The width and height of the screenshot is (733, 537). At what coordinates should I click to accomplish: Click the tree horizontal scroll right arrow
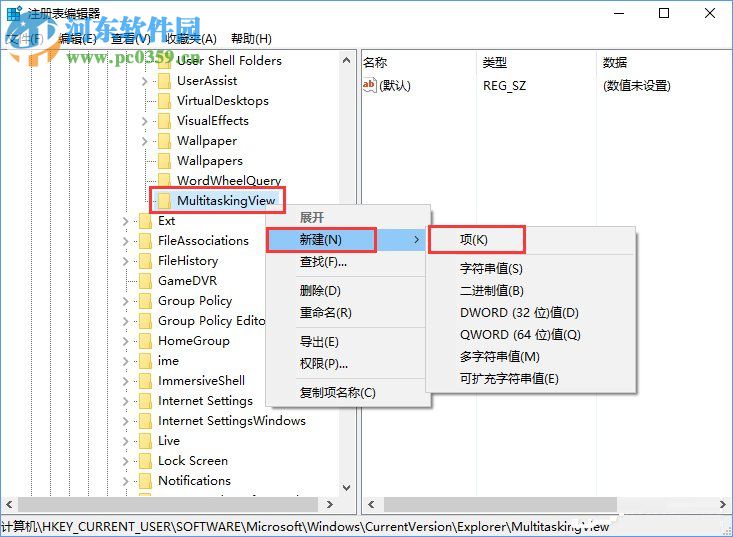(x=330, y=504)
